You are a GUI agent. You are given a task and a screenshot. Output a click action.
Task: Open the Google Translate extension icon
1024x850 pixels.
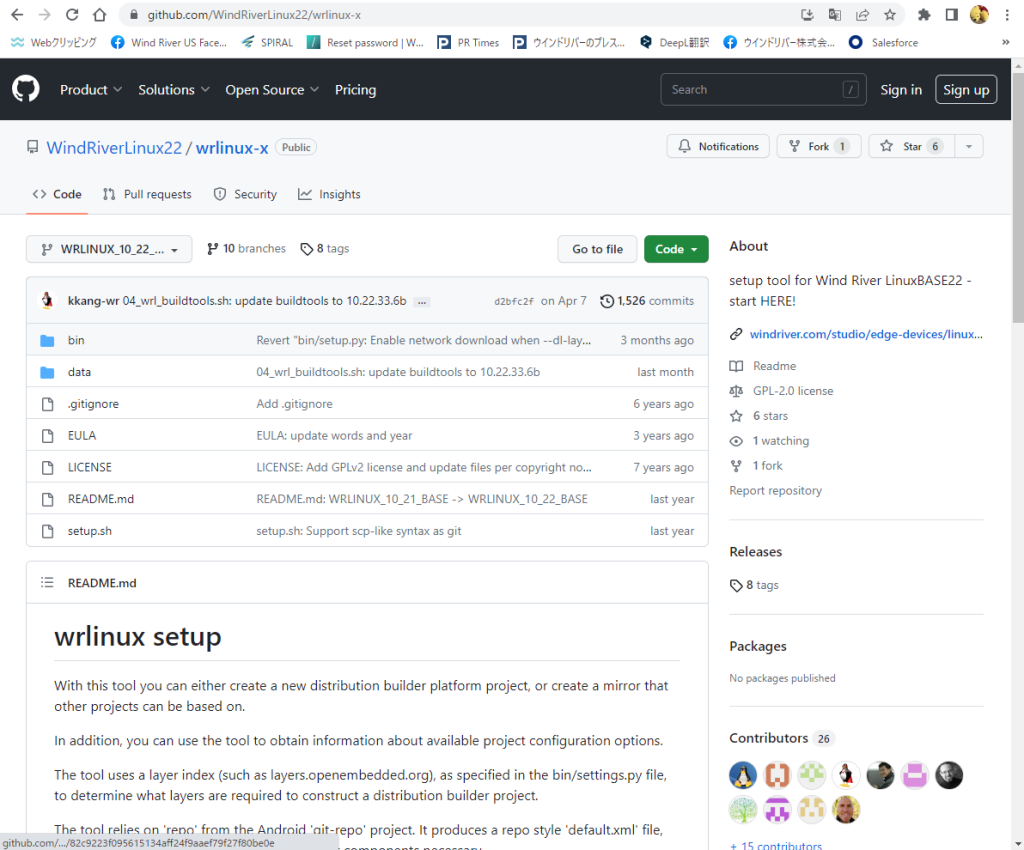[836, 15]
